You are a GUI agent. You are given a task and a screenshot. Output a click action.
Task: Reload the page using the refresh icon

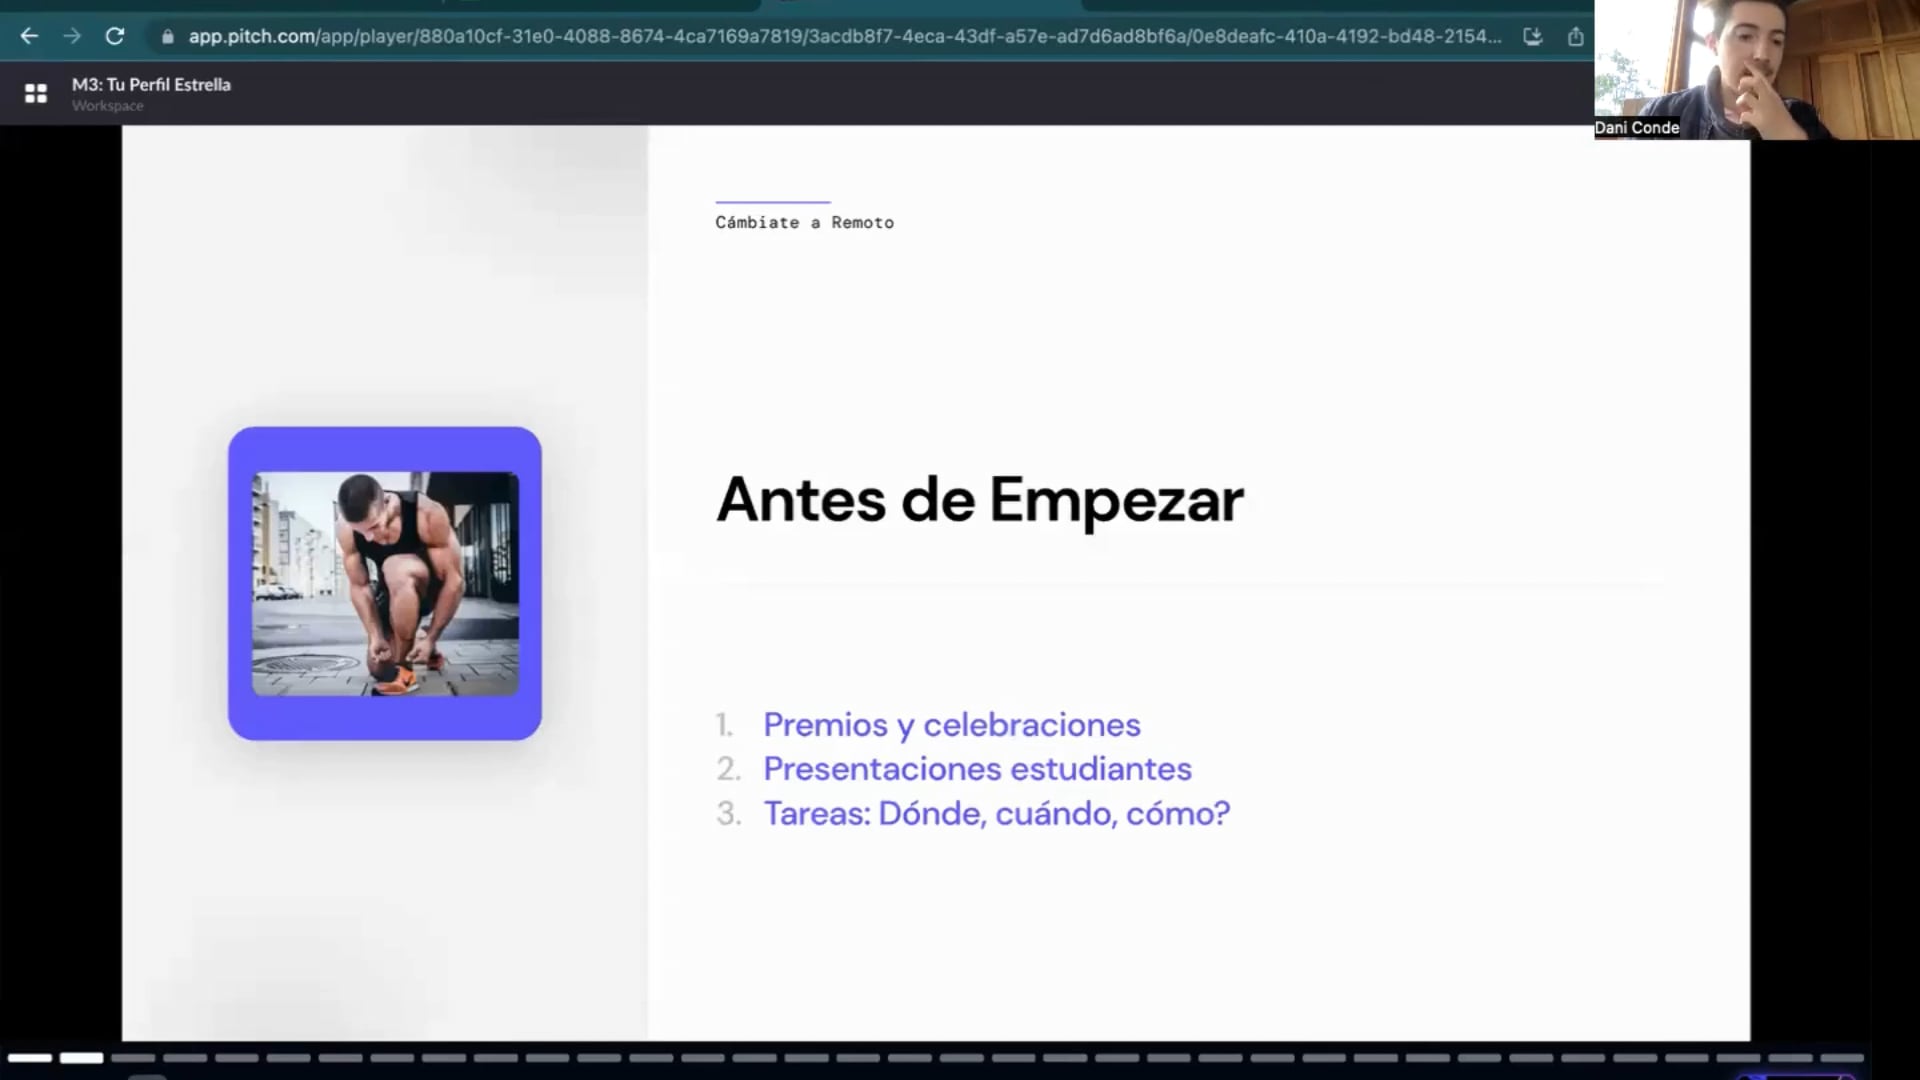114,36
